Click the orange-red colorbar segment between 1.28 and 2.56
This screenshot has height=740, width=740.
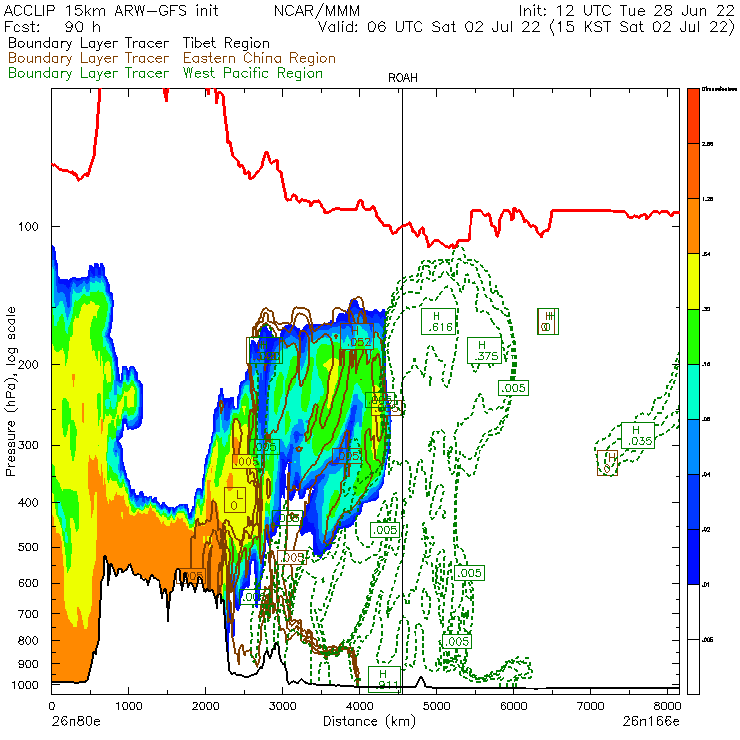pyautogui.click(x=693, y=171)
